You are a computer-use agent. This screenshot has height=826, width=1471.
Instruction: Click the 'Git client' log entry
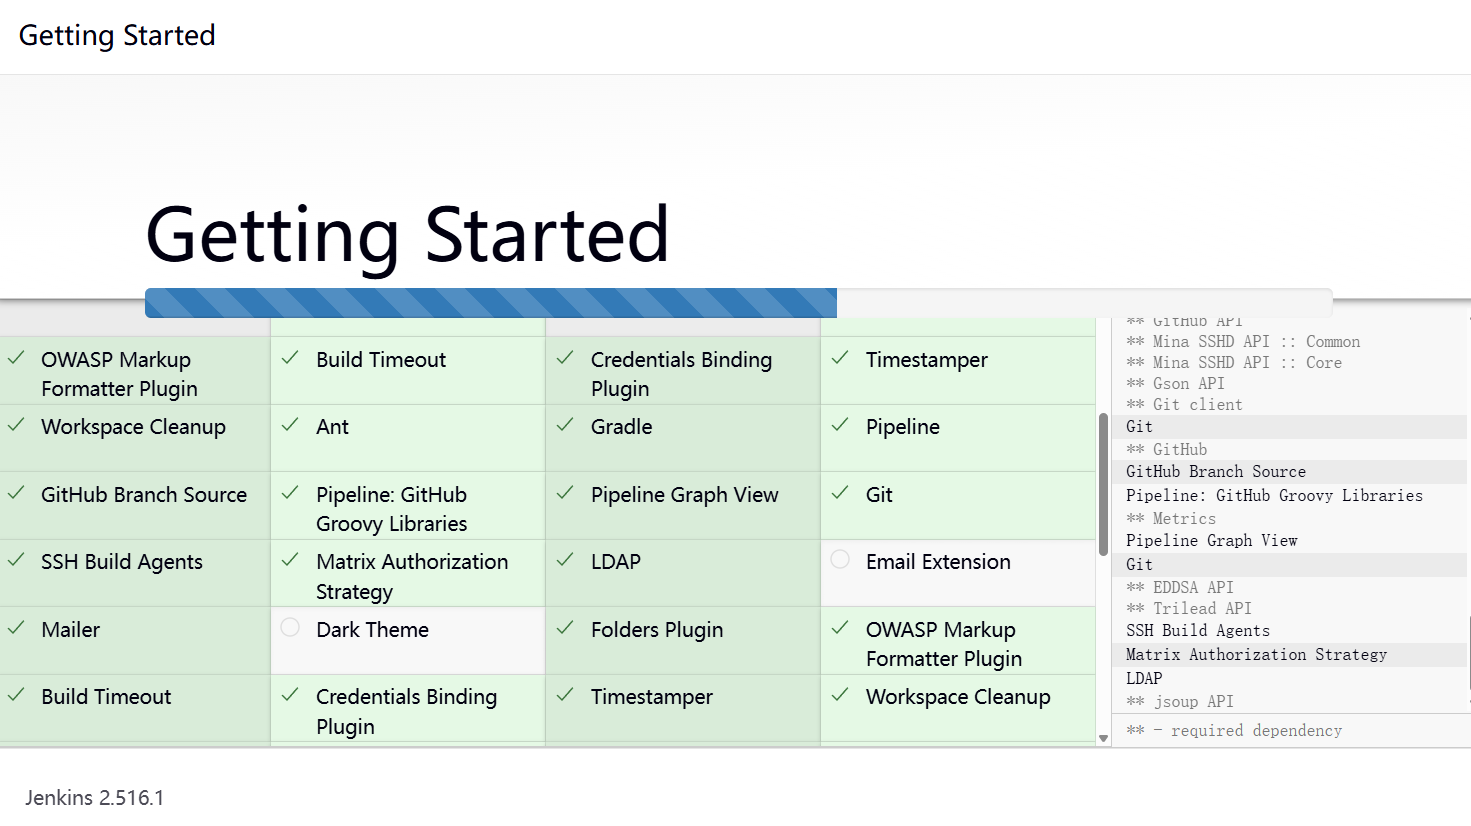click(1184, 405)
